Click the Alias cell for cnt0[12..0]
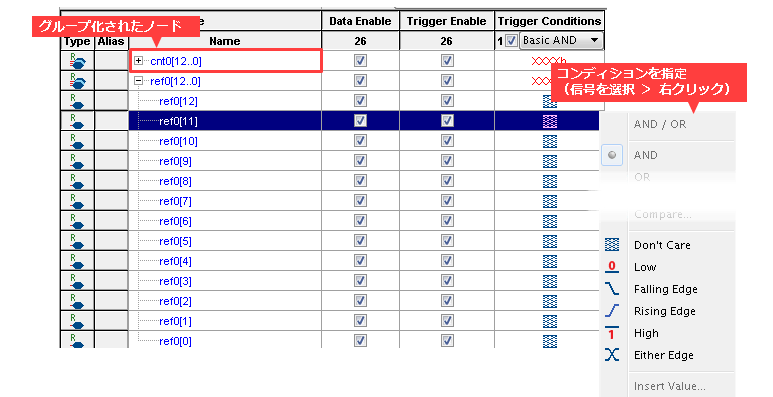773x397 pixels. [111, 61]
